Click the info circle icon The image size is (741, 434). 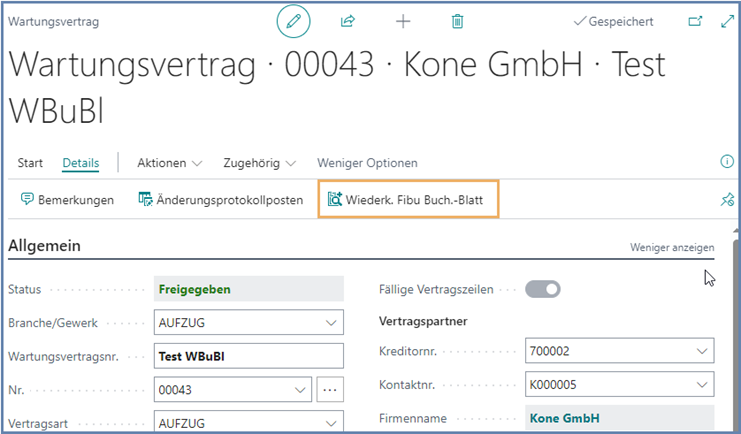point(727,162)
